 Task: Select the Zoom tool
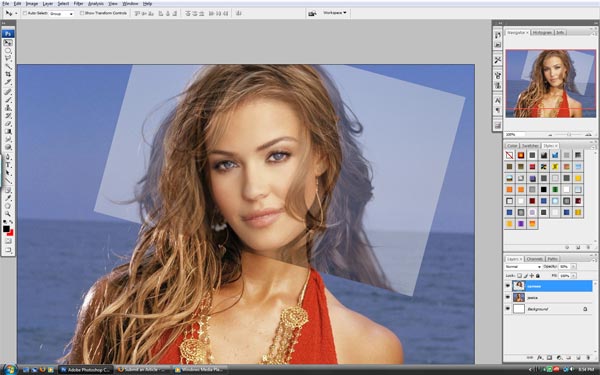(x=8, y=214)
